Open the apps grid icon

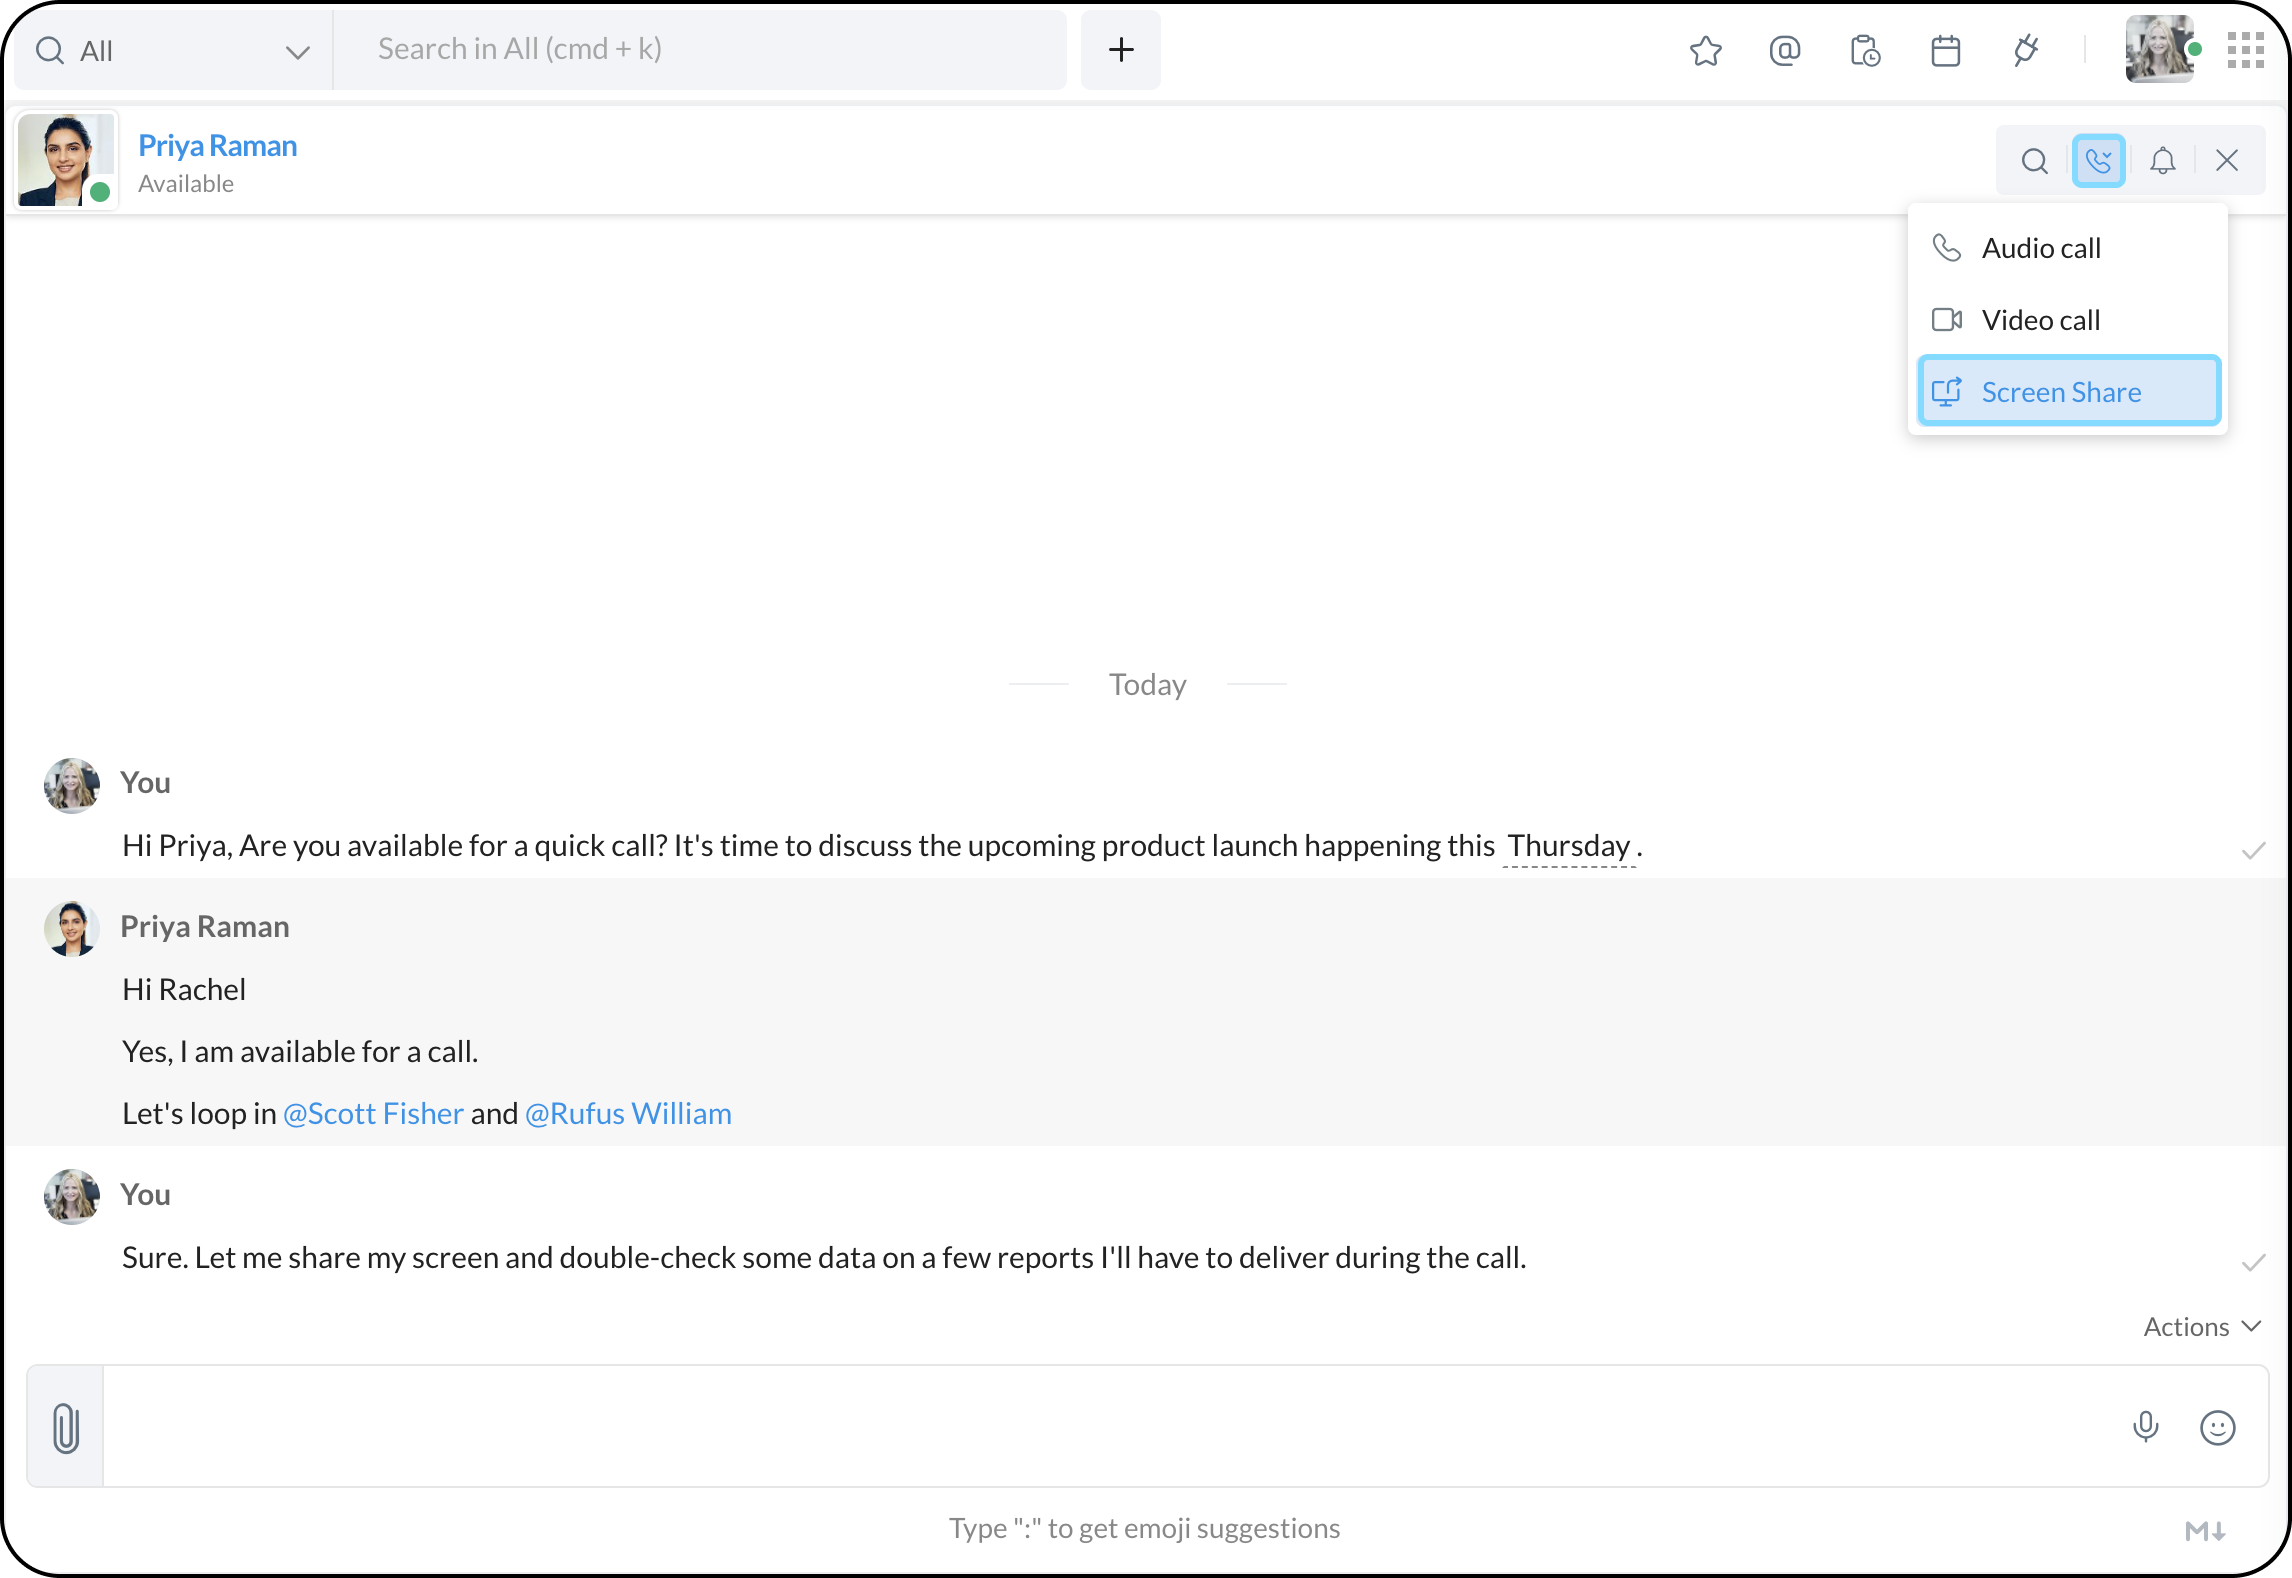tap(2245, 50)
